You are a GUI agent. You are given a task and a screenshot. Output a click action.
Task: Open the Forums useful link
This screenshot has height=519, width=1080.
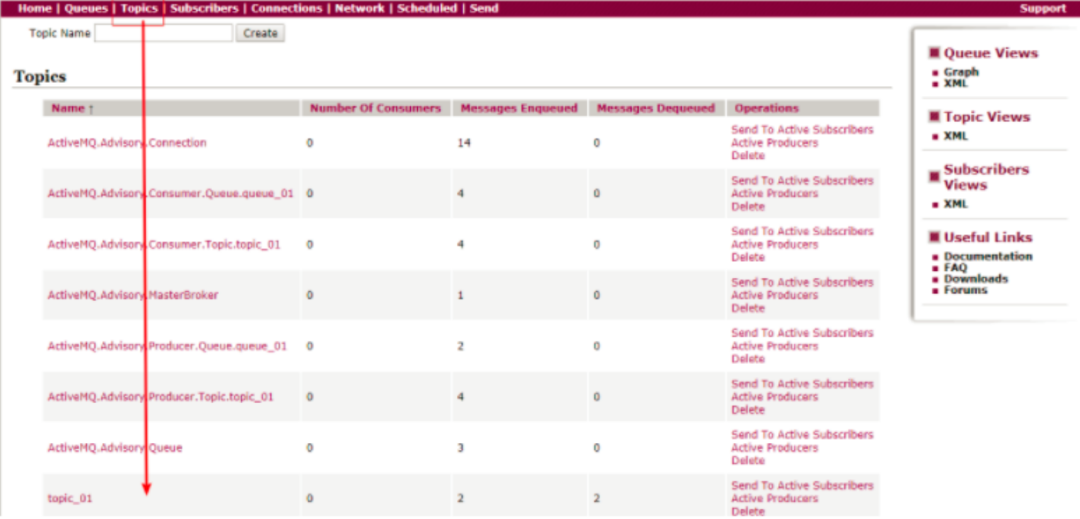pos(965,290)
